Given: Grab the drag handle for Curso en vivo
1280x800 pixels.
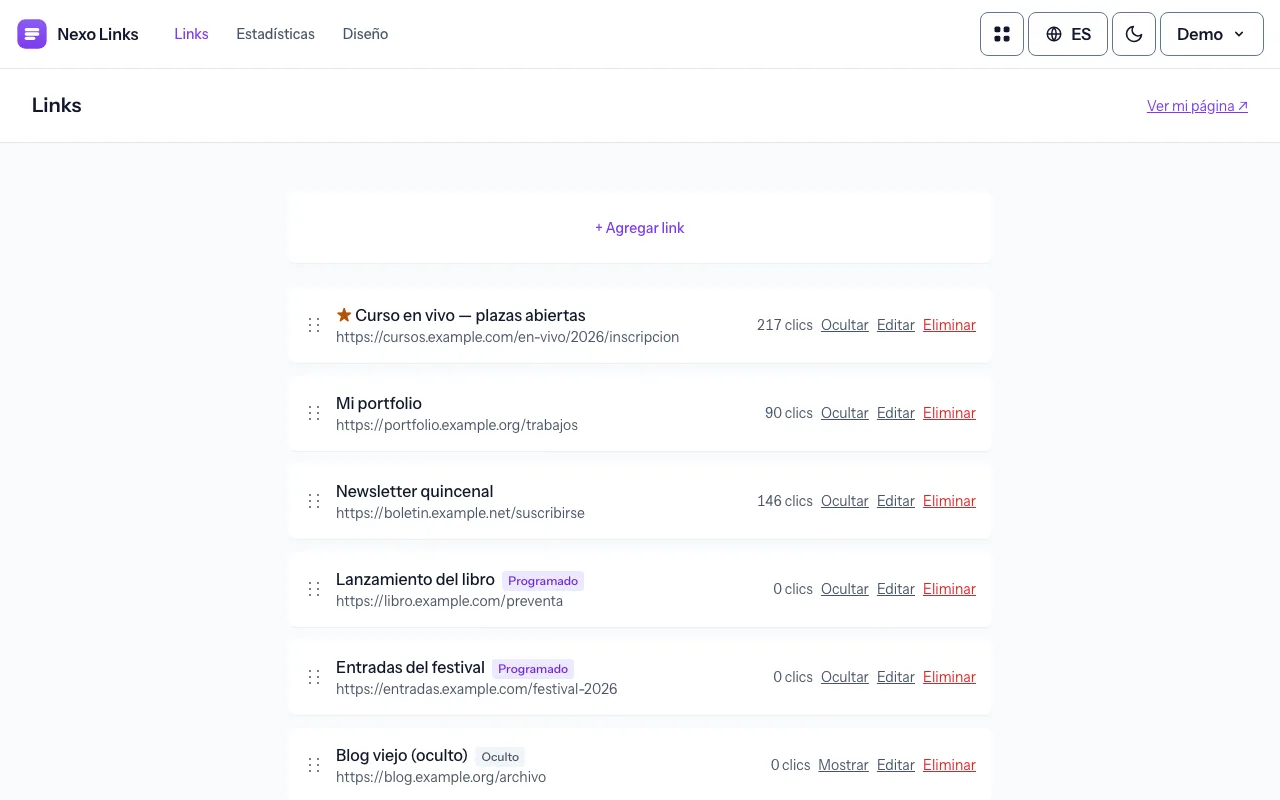Looking at the screenshot, I should [314, 325].
